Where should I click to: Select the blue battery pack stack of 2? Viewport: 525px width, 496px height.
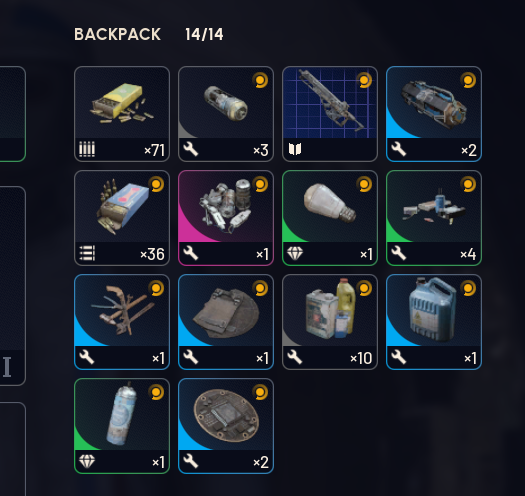point(434,114)
